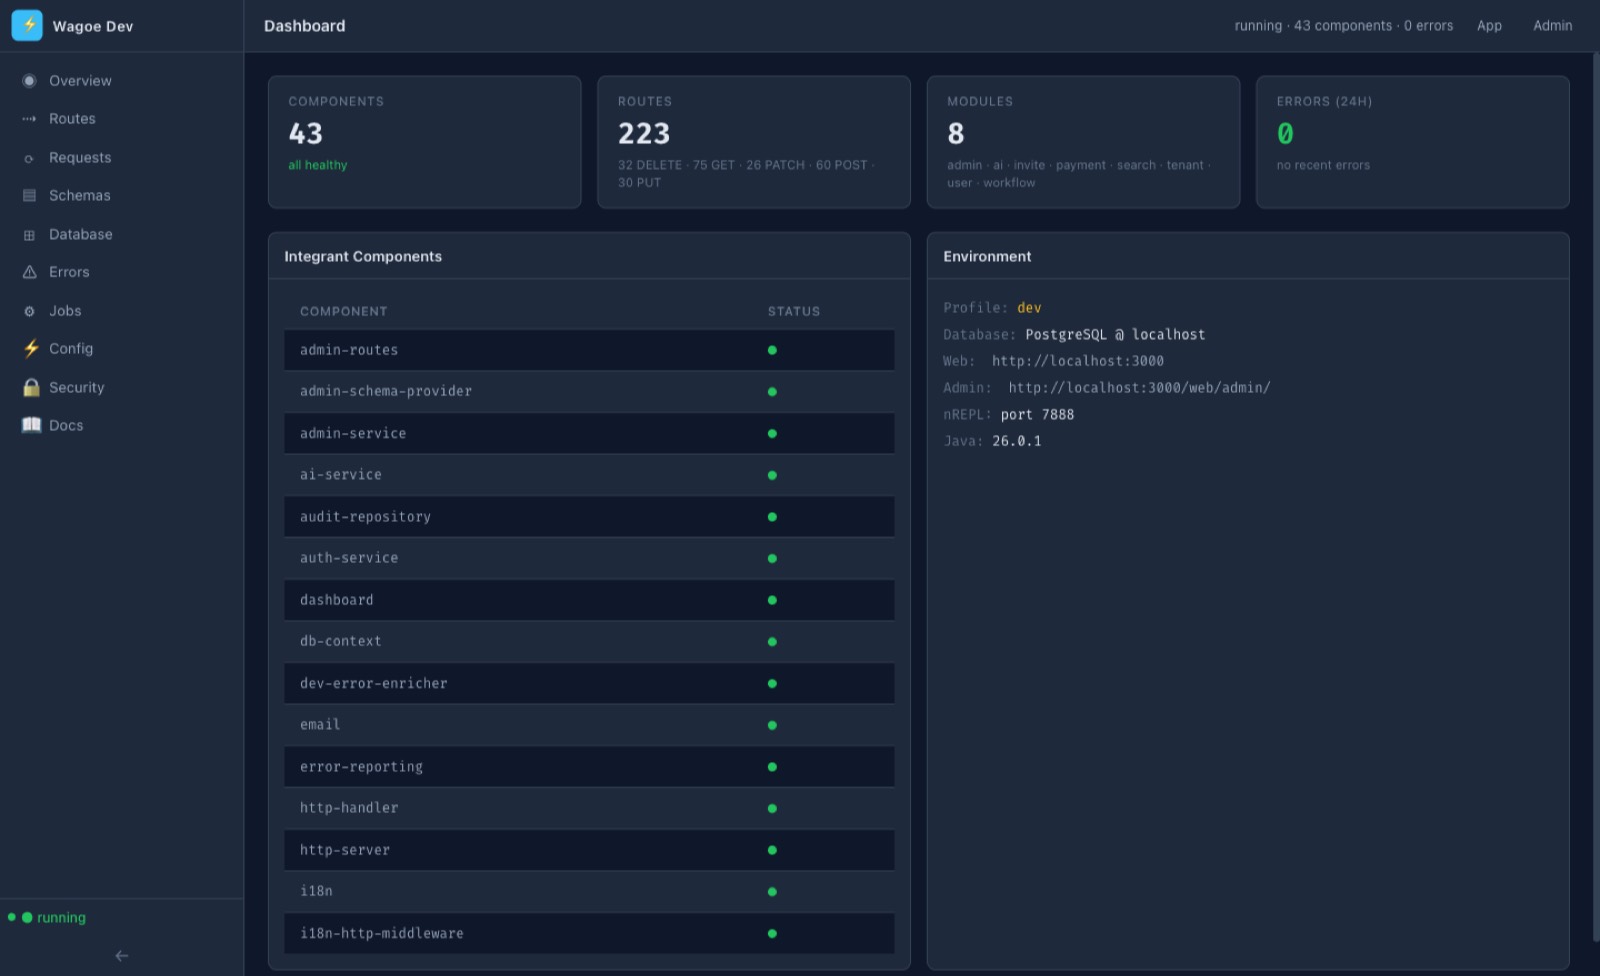This screenshot has width=1600, height=976.
Task: Select the Errors (24h) summary card
Action: click(1412, 142)
